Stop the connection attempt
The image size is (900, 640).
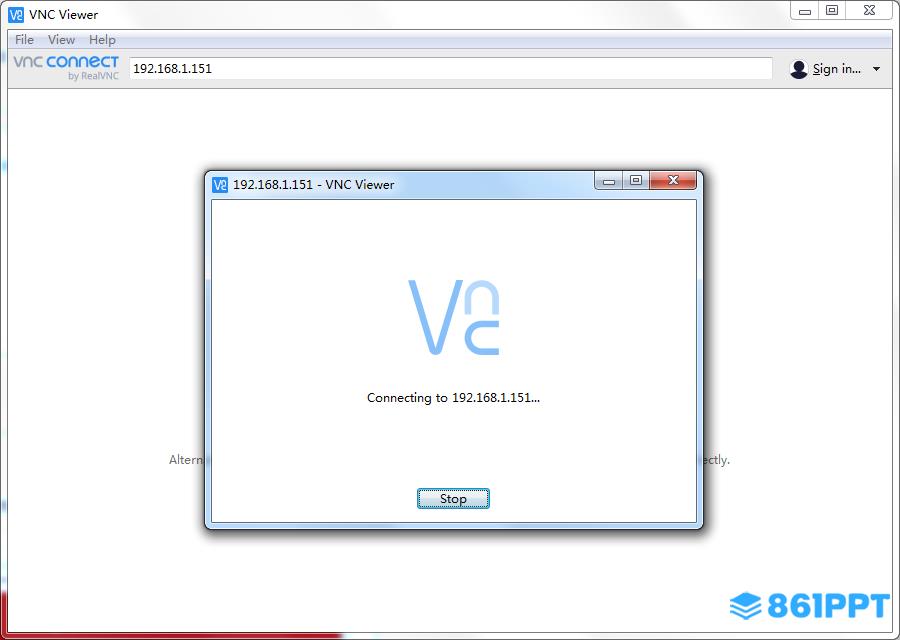[x=453, y=498]
